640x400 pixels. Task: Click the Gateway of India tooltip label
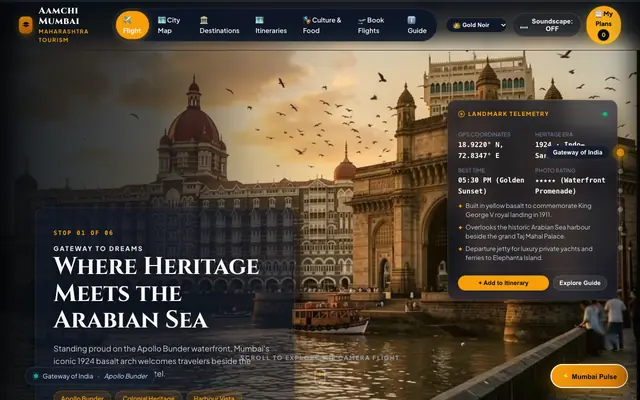coord(577,152)
